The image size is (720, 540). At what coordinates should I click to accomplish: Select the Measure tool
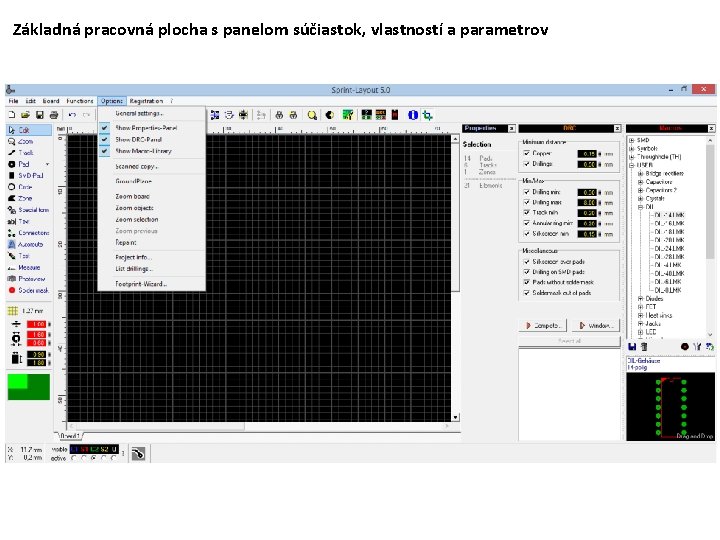[28, 267]
